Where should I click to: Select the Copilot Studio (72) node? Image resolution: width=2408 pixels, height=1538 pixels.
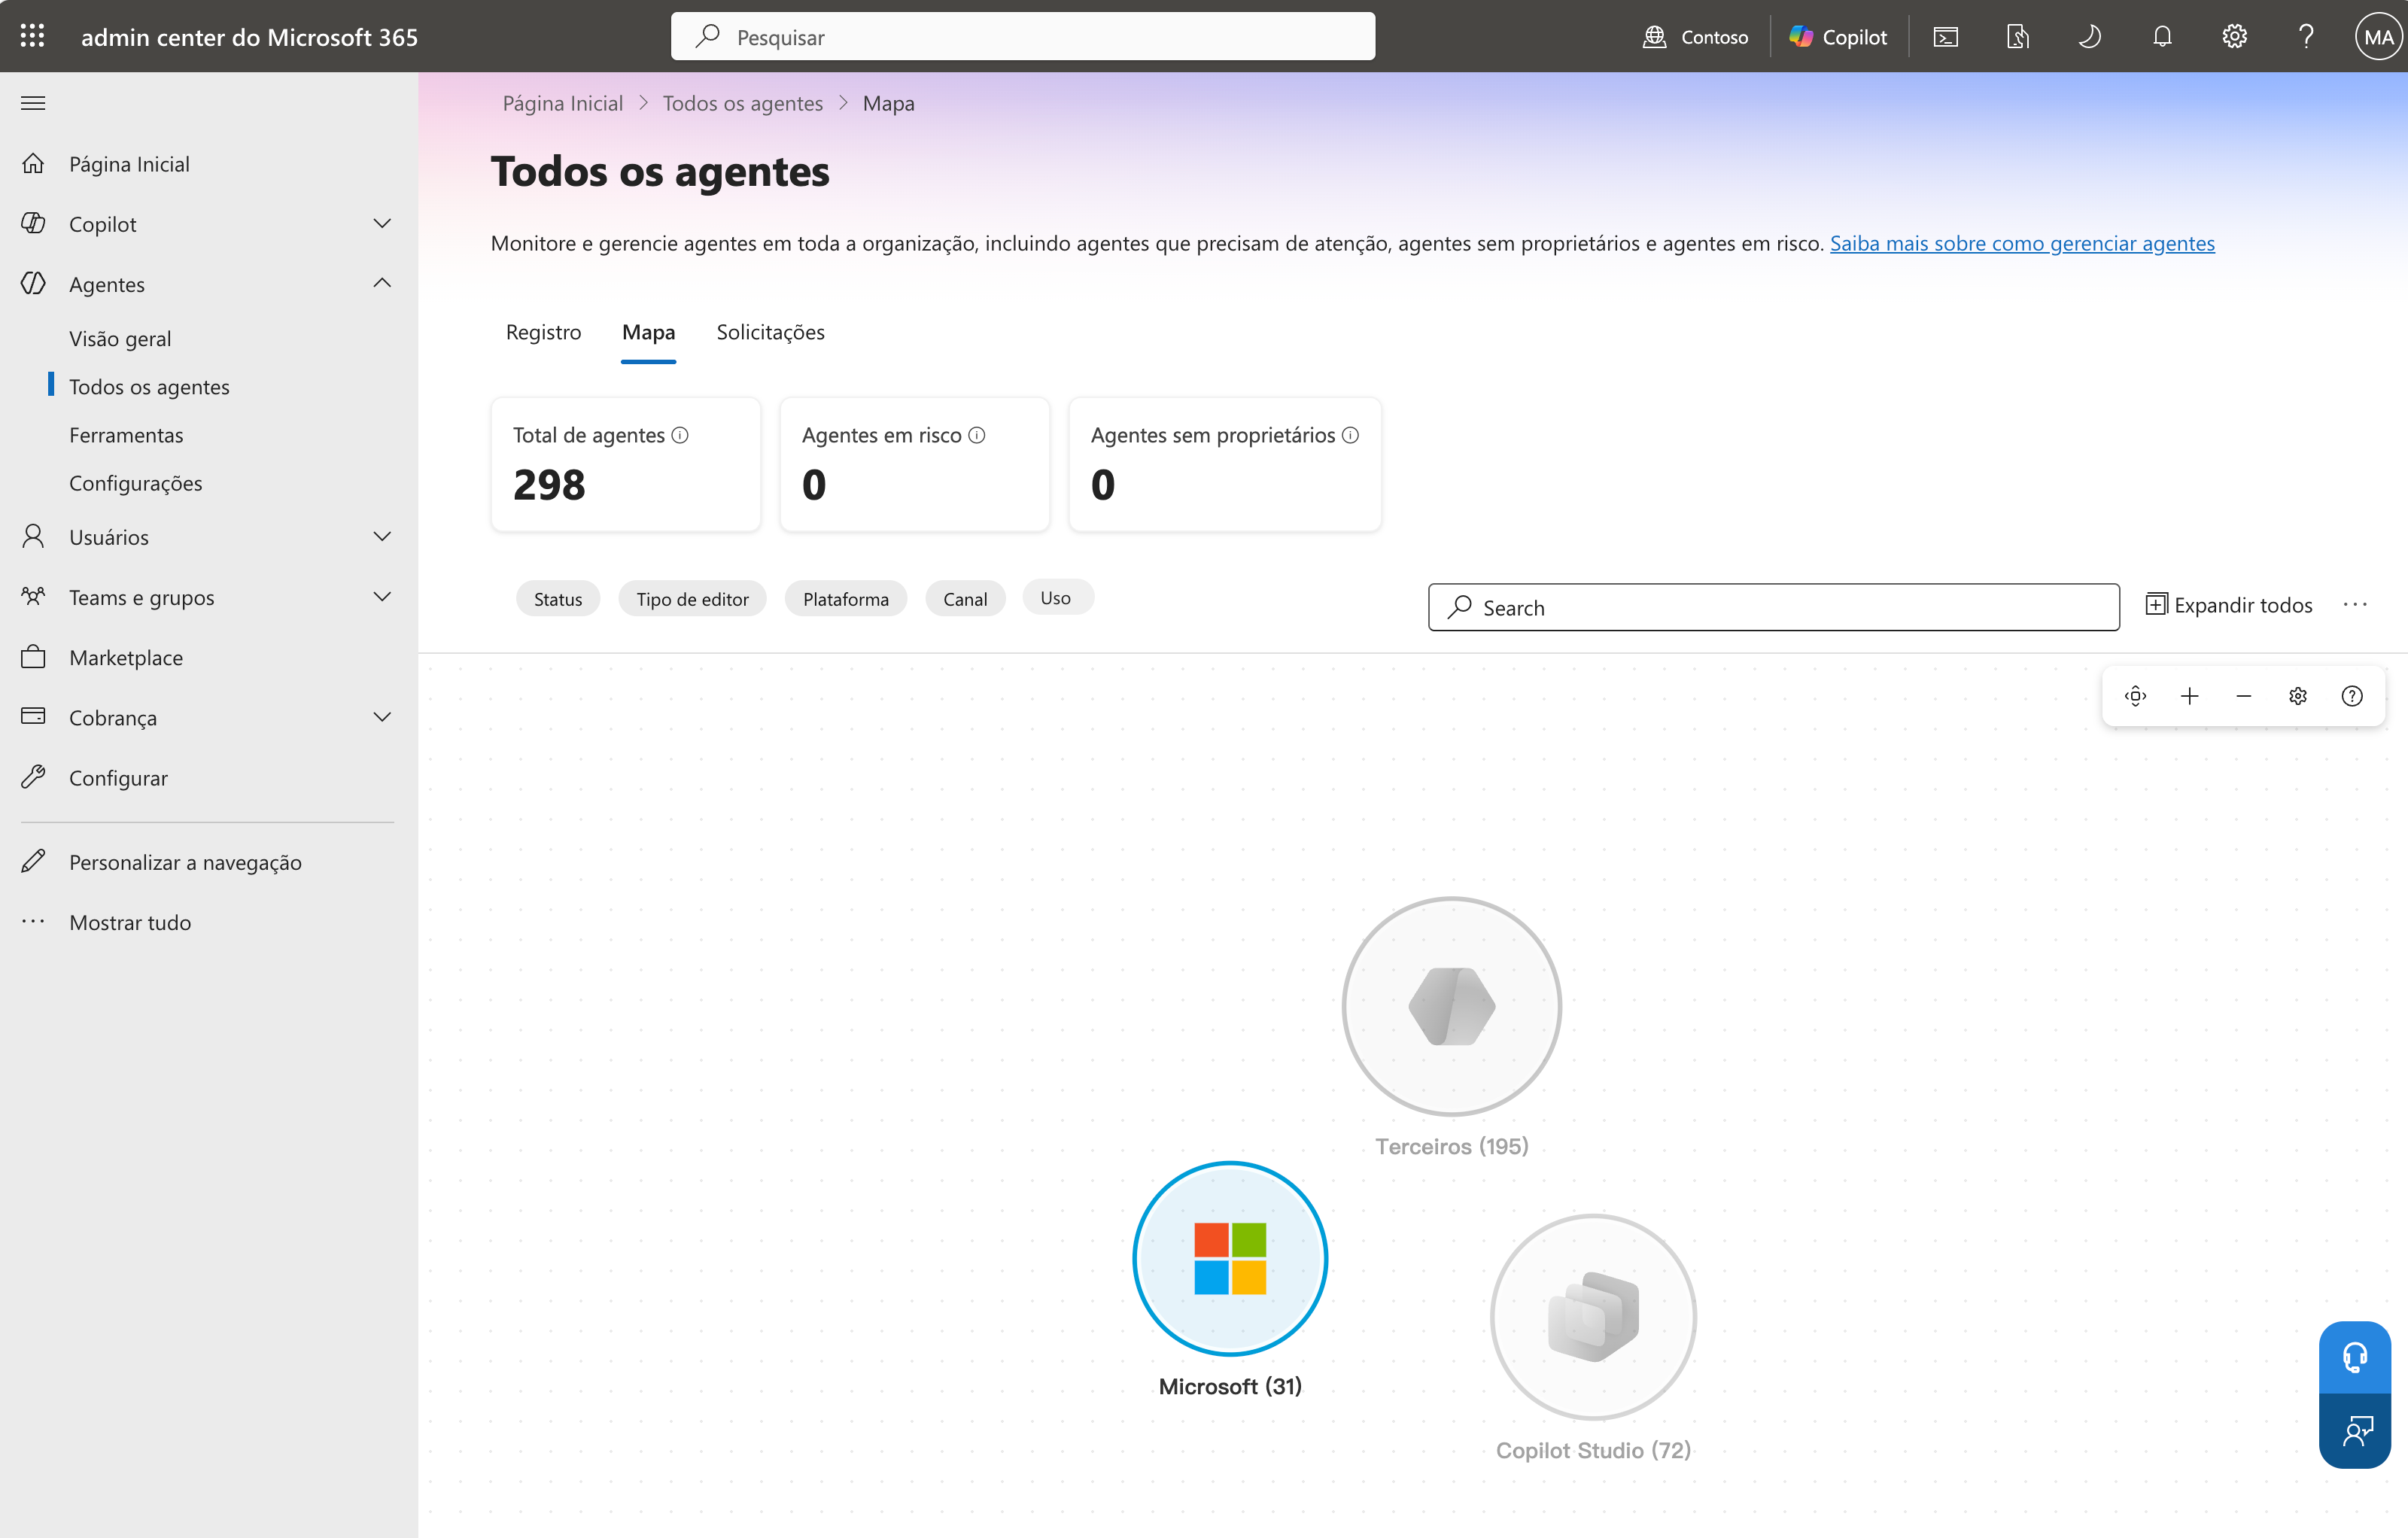1593,1316
